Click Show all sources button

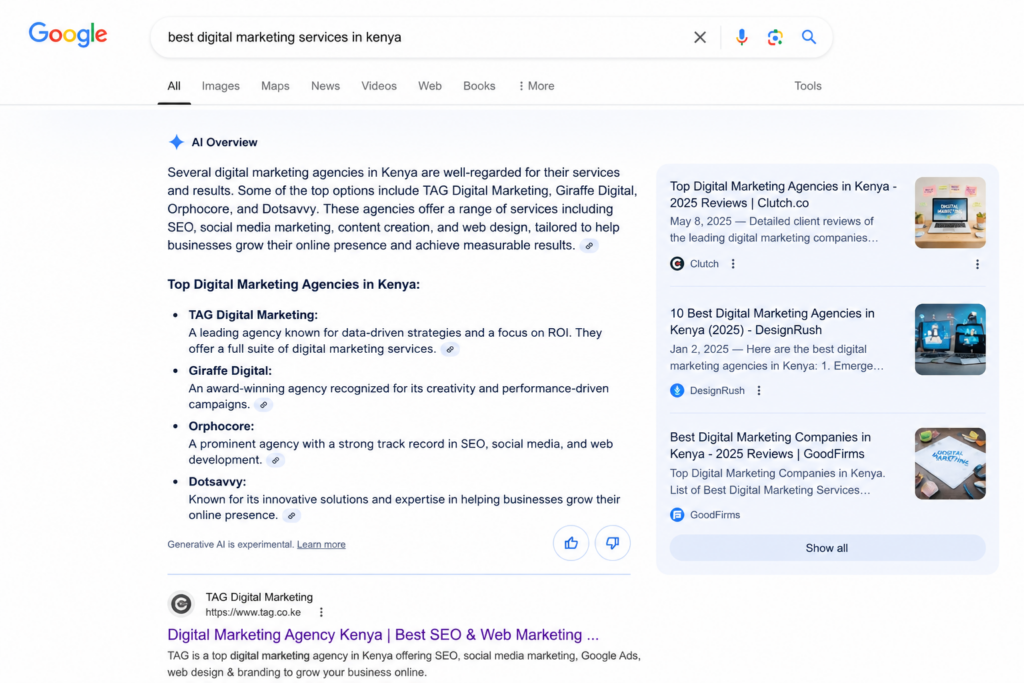coord(827,548)
